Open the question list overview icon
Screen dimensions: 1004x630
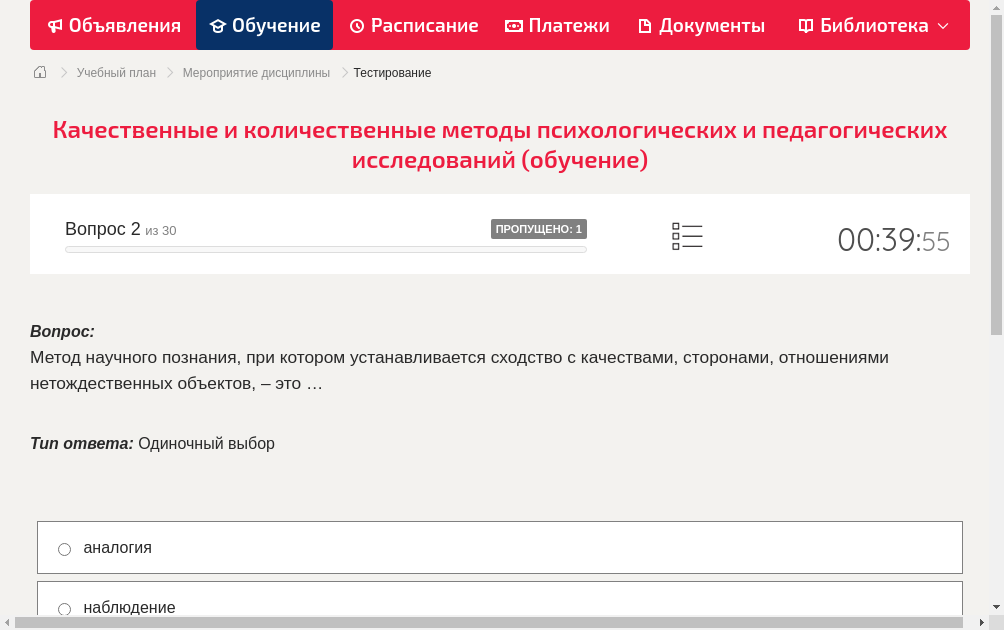(x=687, y=235)
